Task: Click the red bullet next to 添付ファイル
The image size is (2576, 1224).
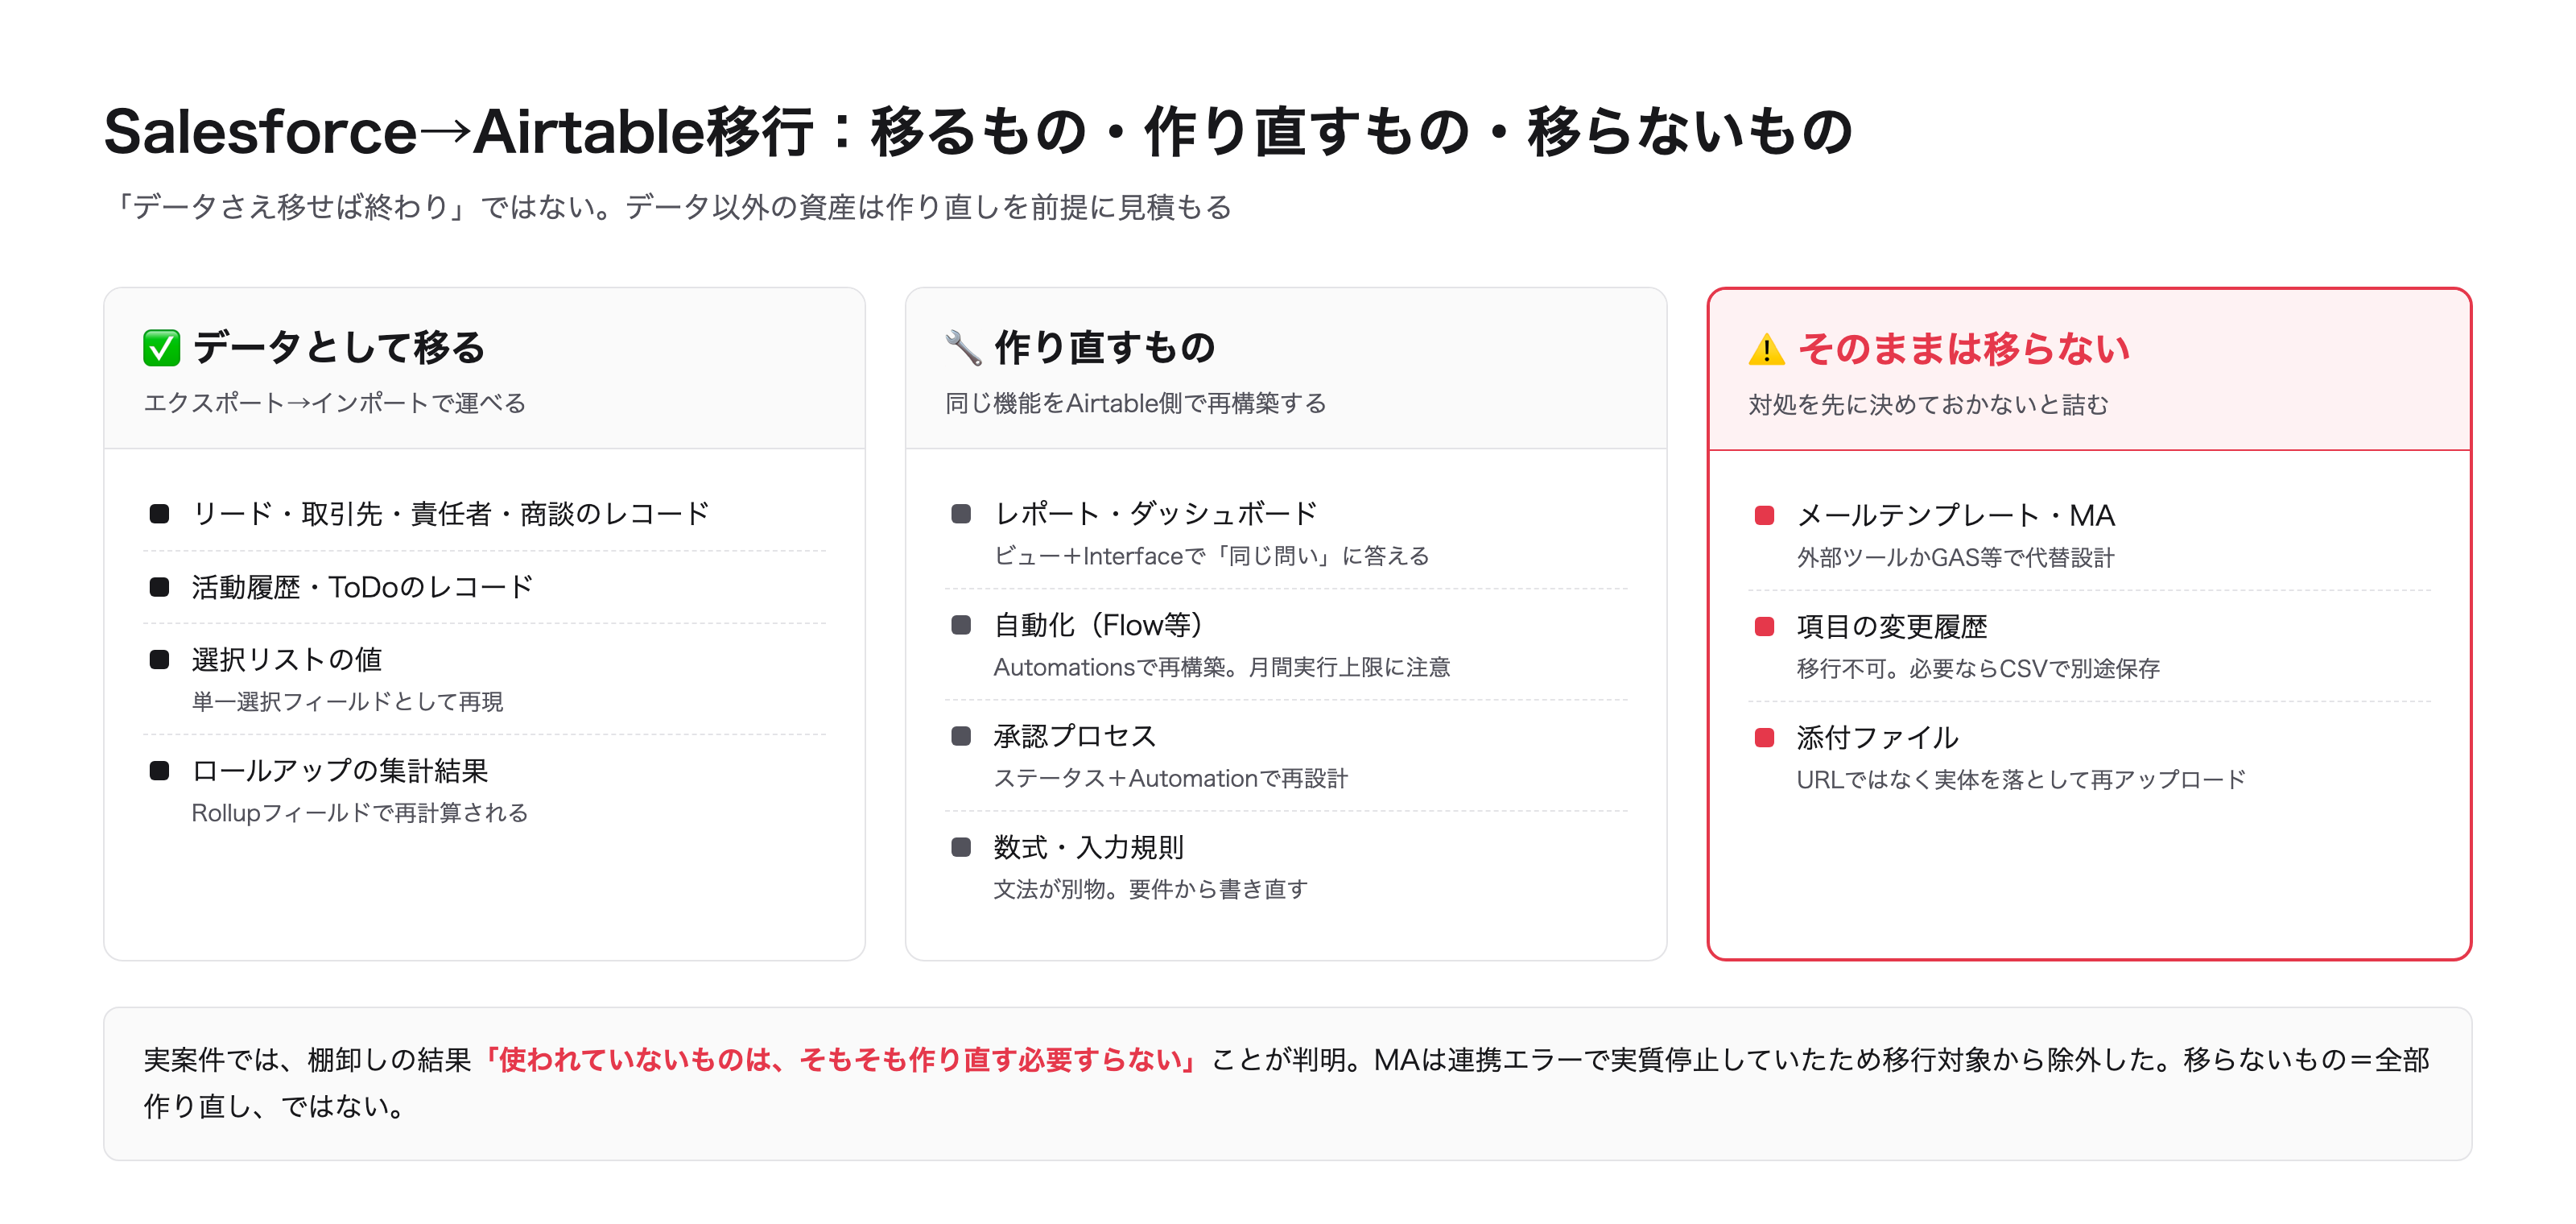Action: click(1764, 737)
